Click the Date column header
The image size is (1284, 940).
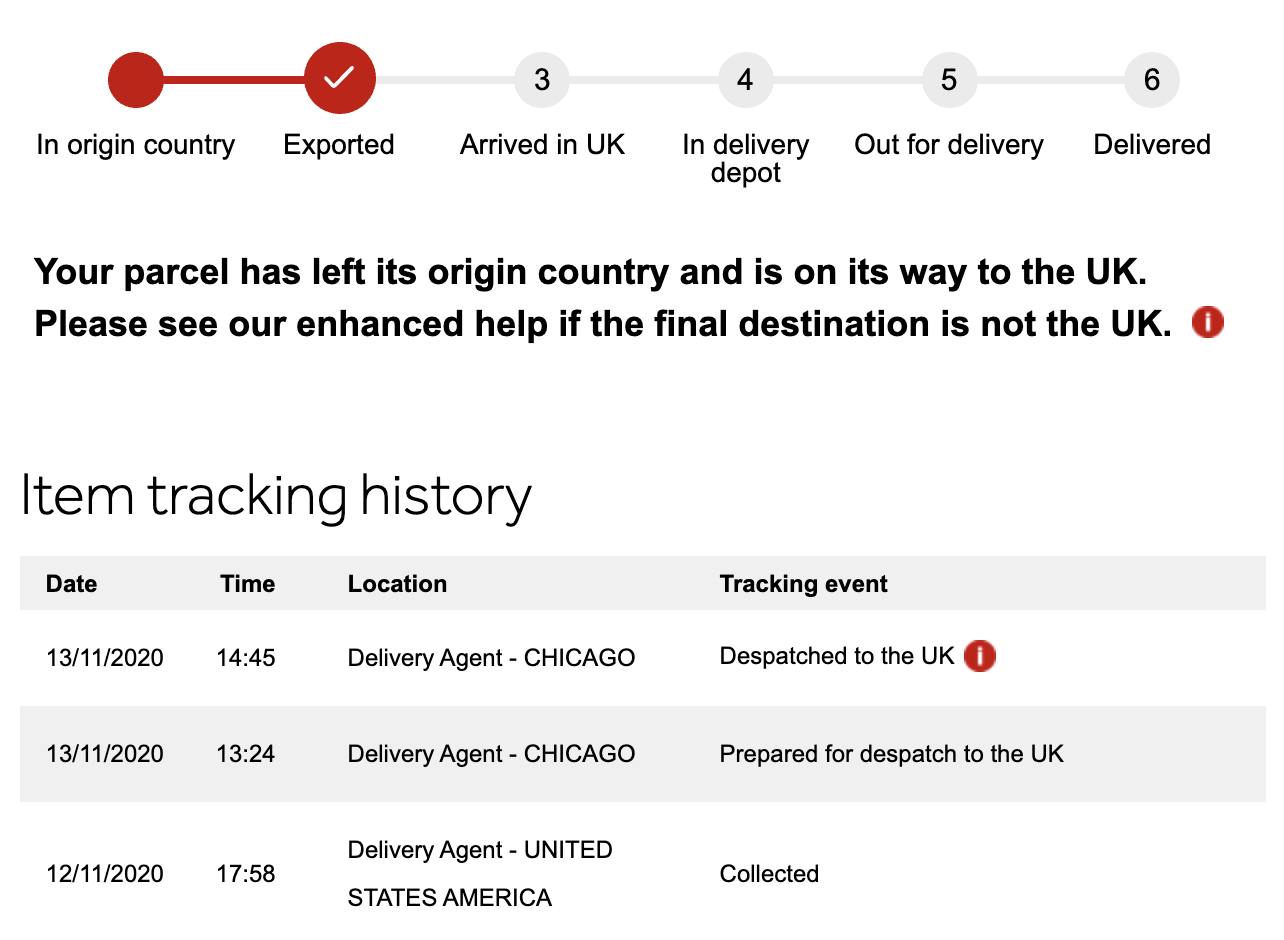pos(72,584)
